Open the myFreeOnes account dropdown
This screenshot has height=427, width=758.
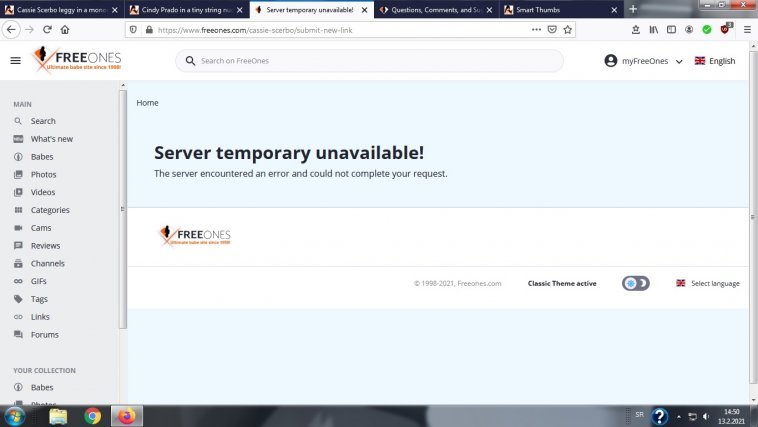click(643, 61)
